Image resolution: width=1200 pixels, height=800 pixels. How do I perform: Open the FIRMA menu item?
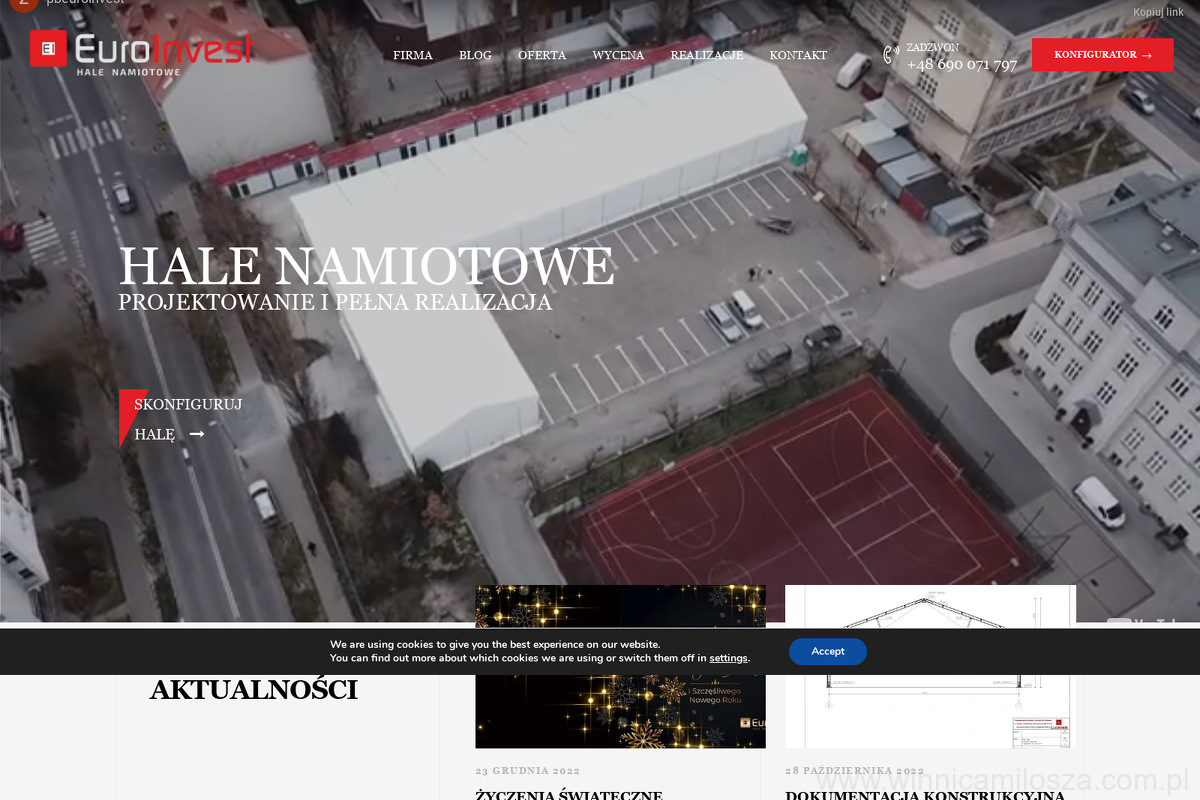[x=412, y=56]
